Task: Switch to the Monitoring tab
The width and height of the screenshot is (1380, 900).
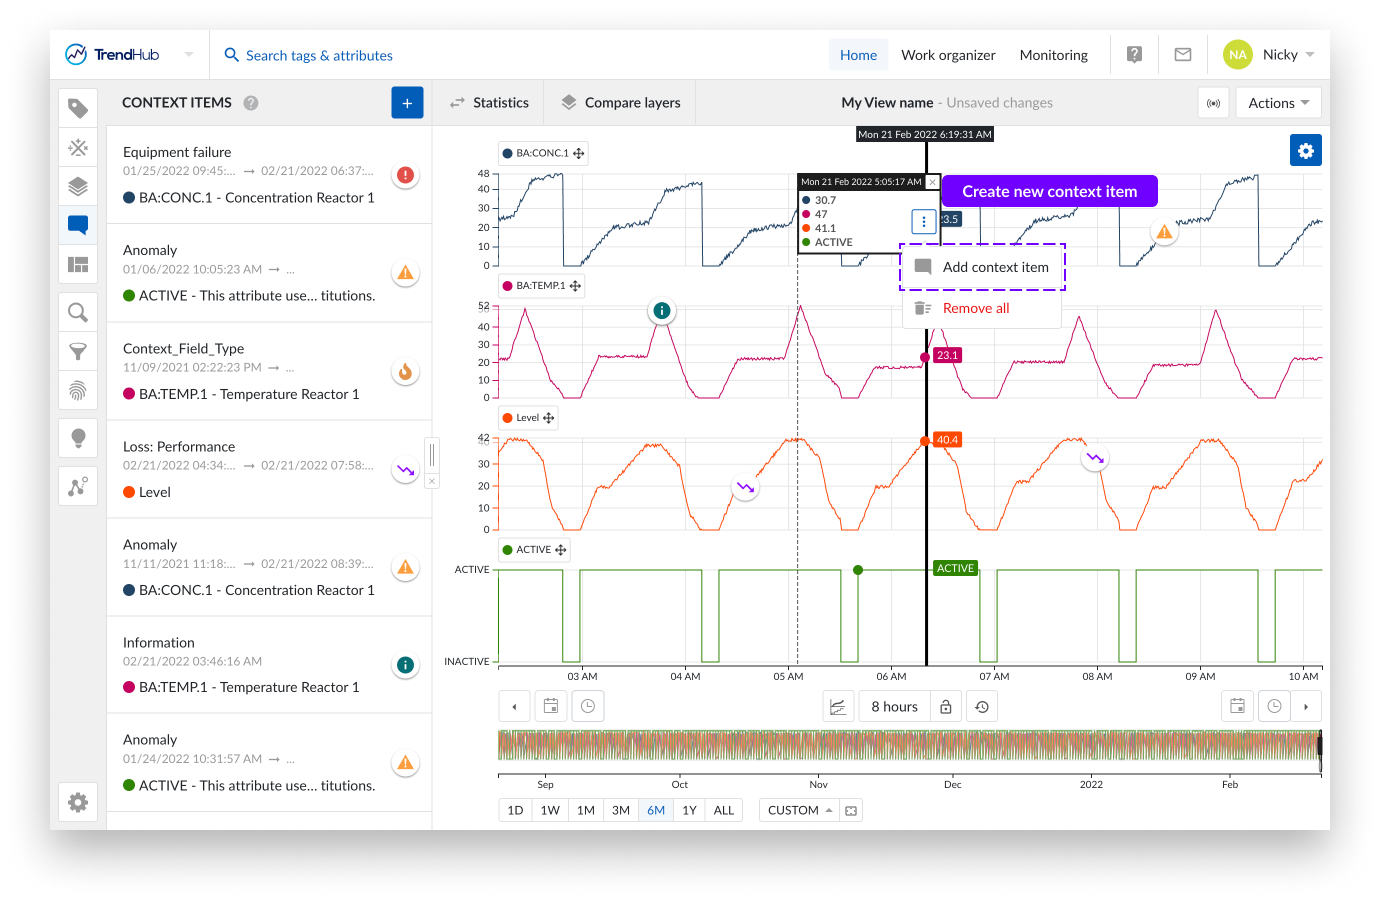Action: click(1053, 55)
